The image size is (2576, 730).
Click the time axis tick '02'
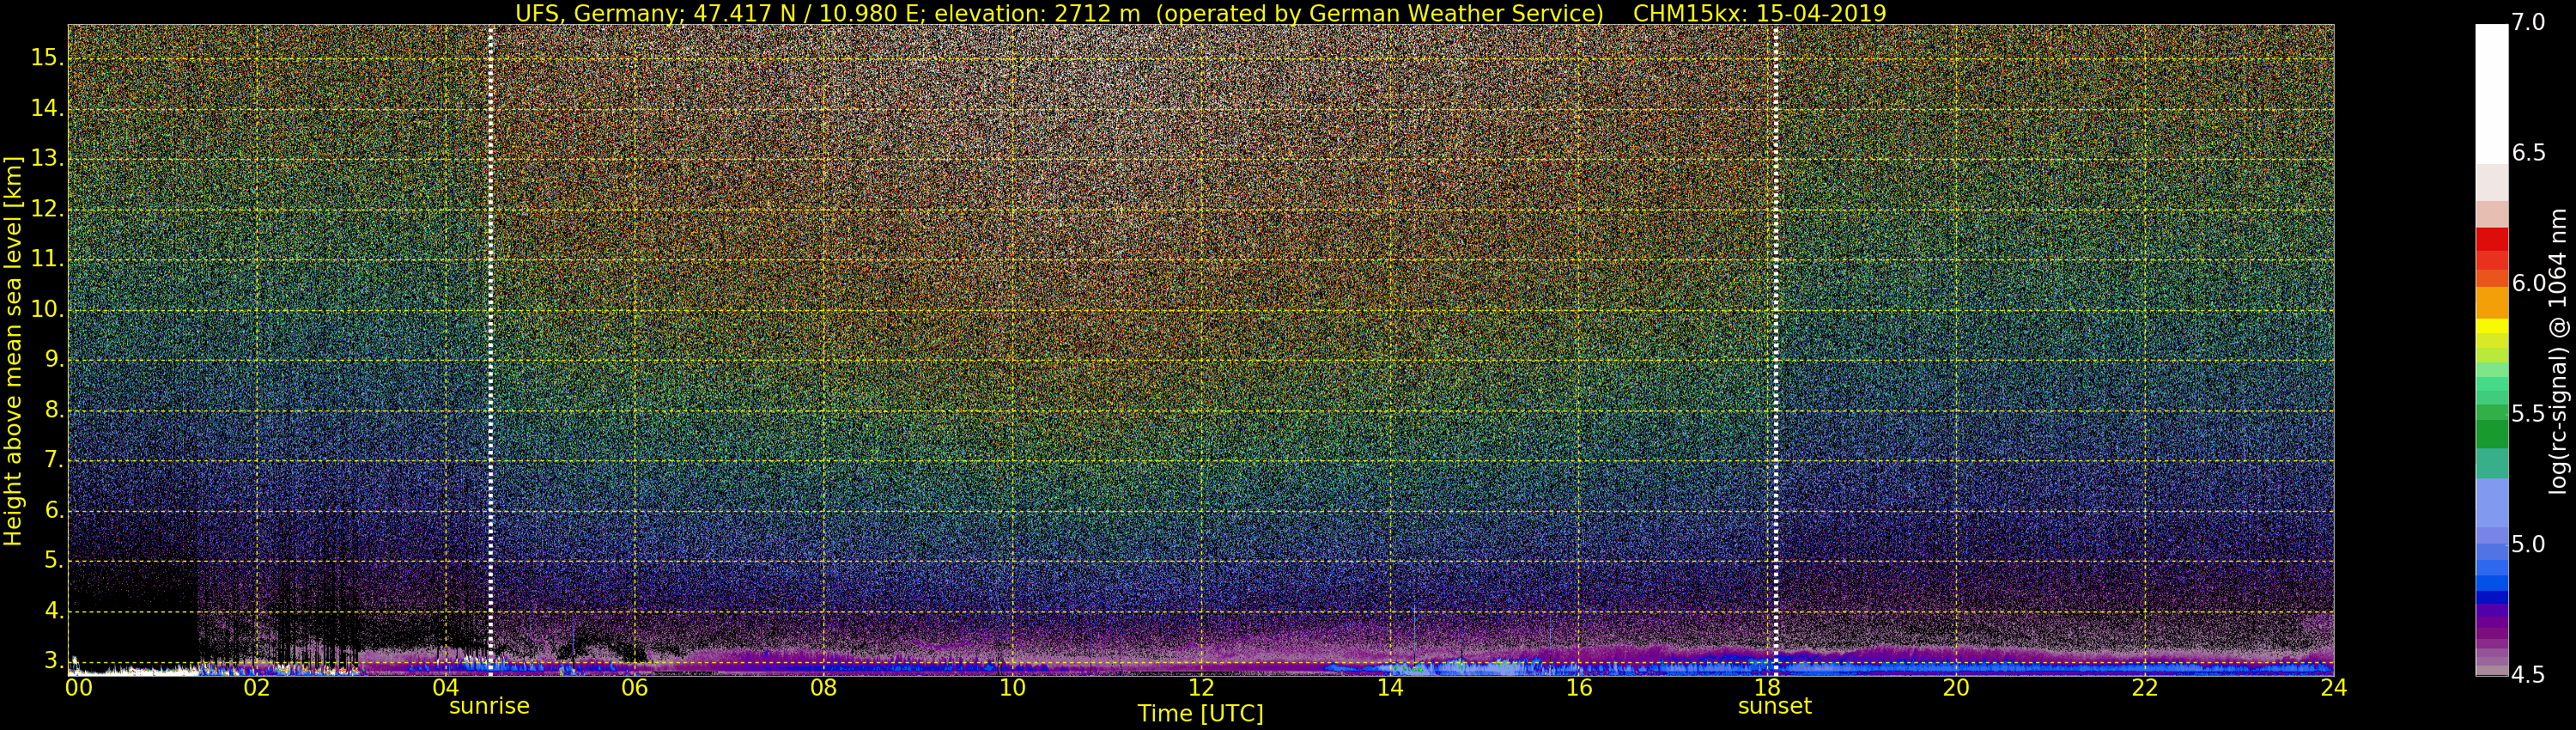coord(256,688)
